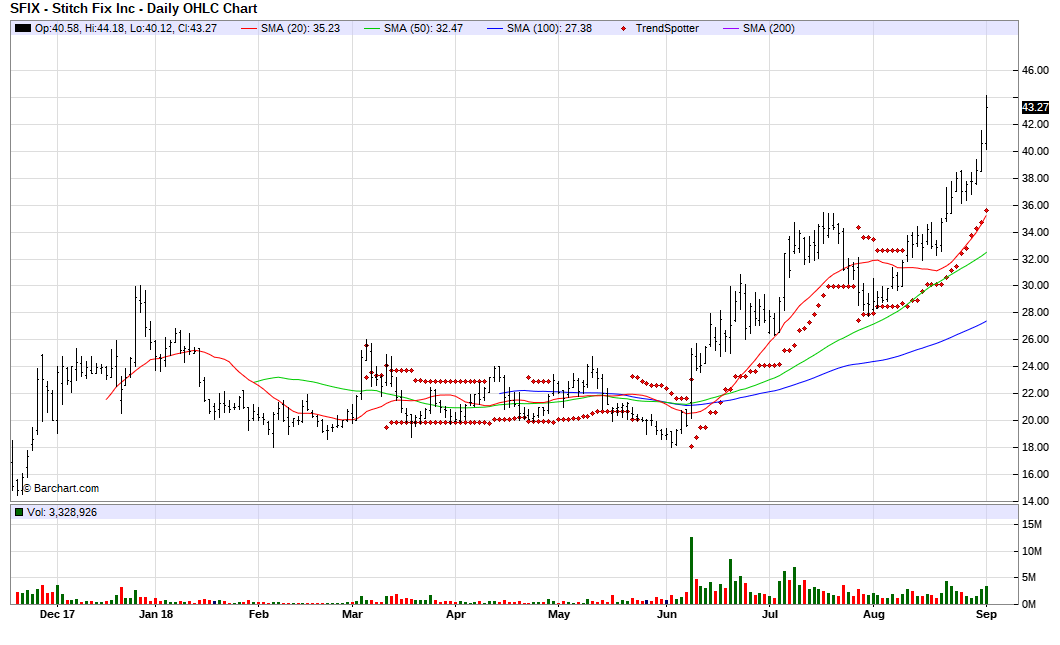The image size is (1060, 645).
Task: Click the 22.00 price axis label
Action: point(1035,393)
